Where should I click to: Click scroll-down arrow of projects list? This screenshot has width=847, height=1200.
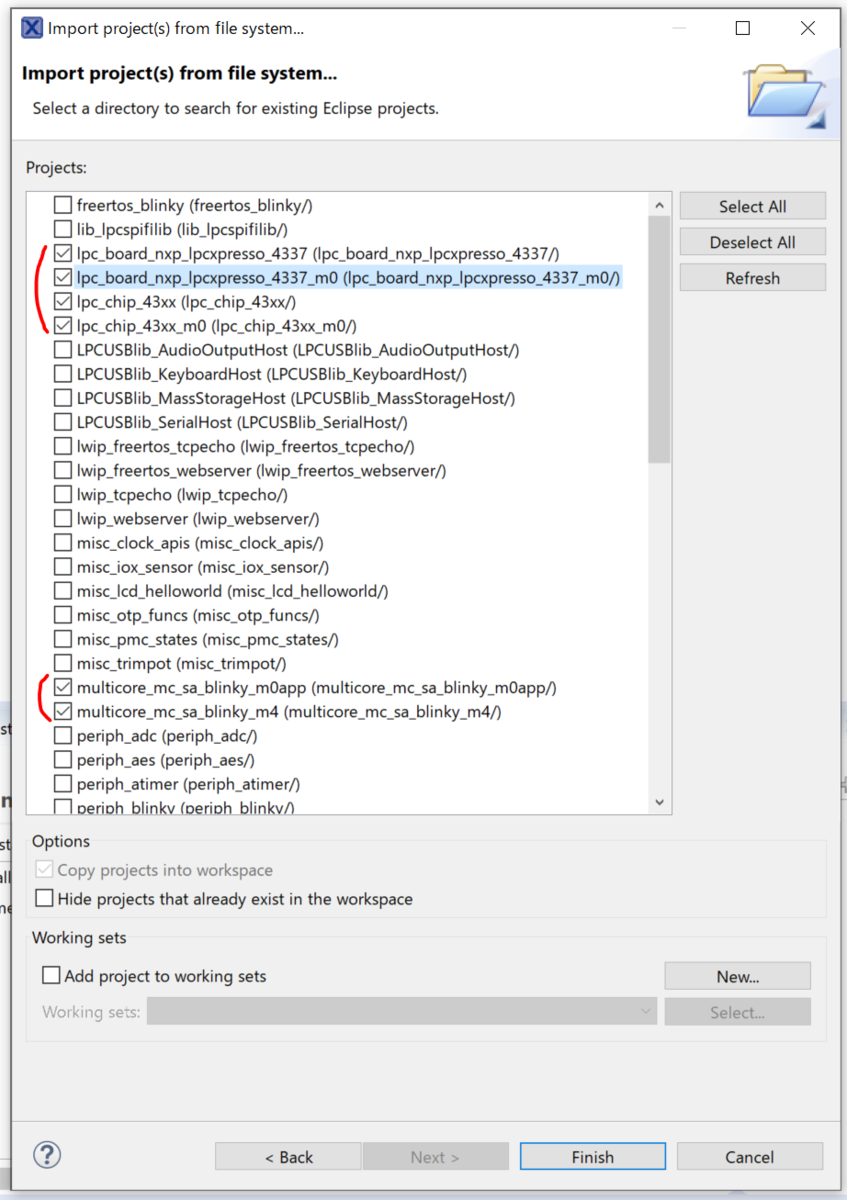click(x=659, y=802)
